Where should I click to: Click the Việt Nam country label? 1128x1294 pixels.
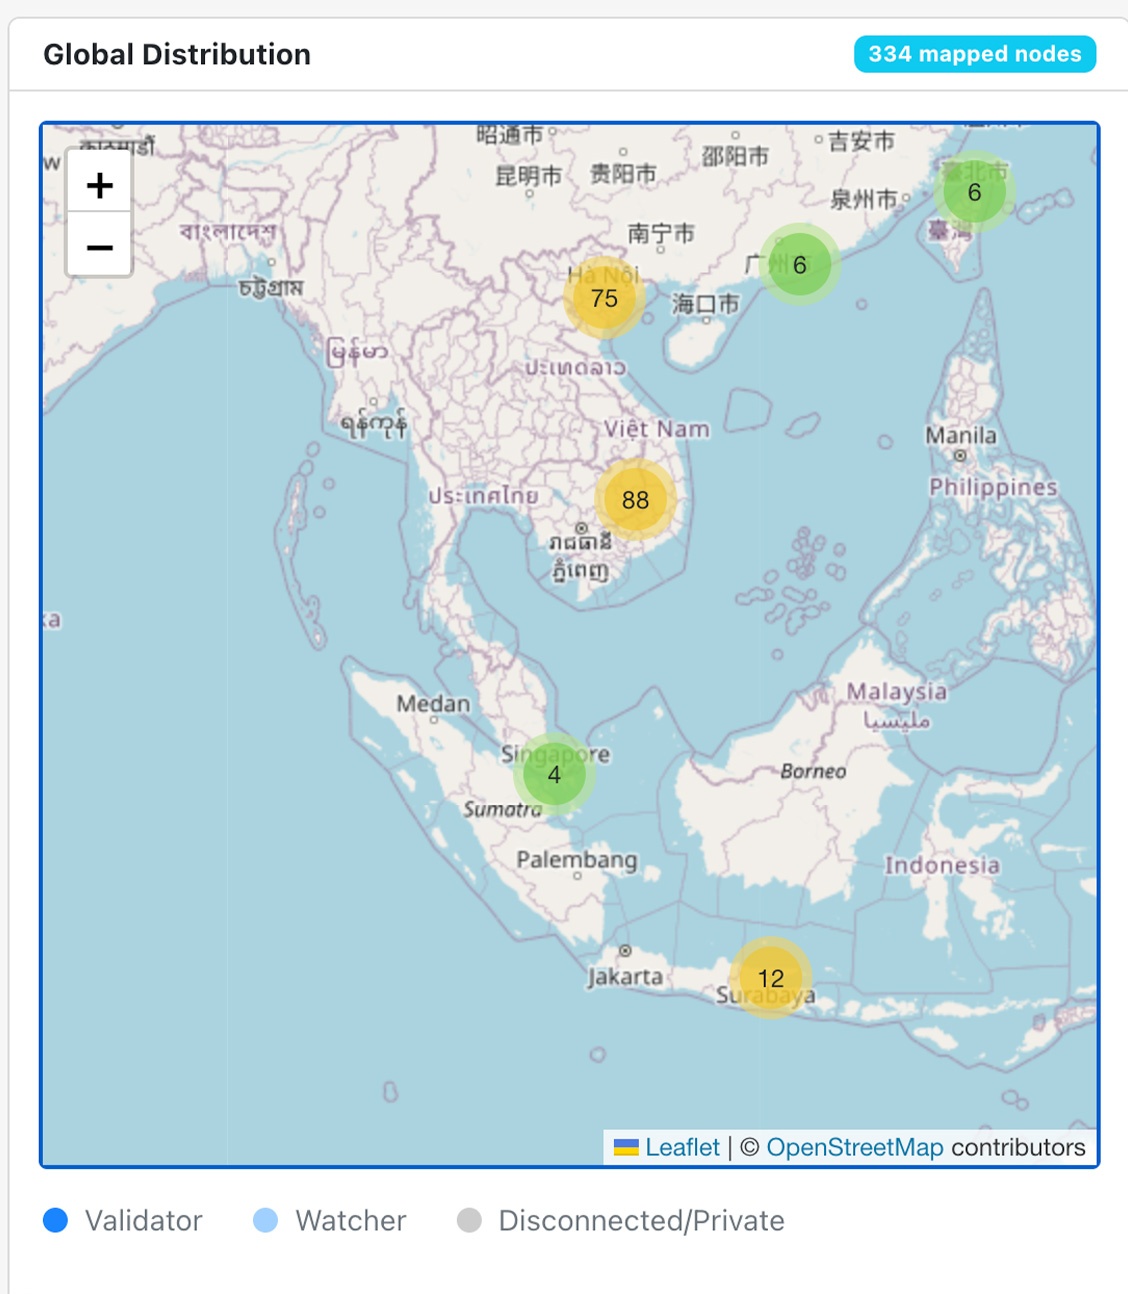pos(657,429)
